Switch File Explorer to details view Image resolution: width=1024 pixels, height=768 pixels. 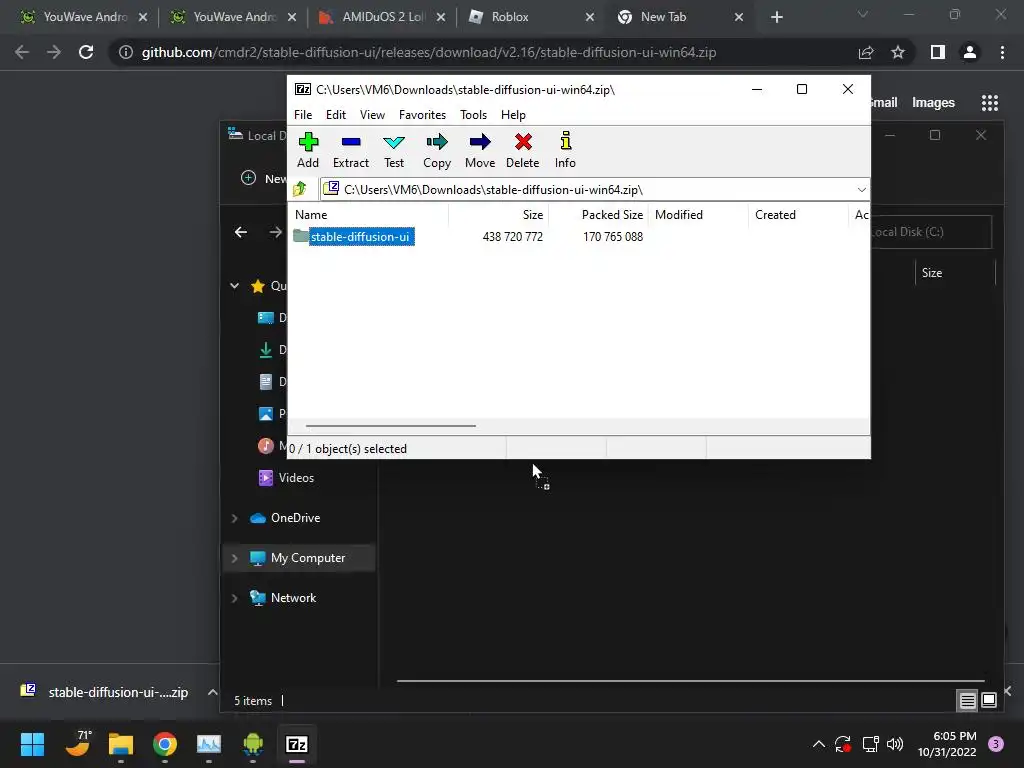[967, 701]
